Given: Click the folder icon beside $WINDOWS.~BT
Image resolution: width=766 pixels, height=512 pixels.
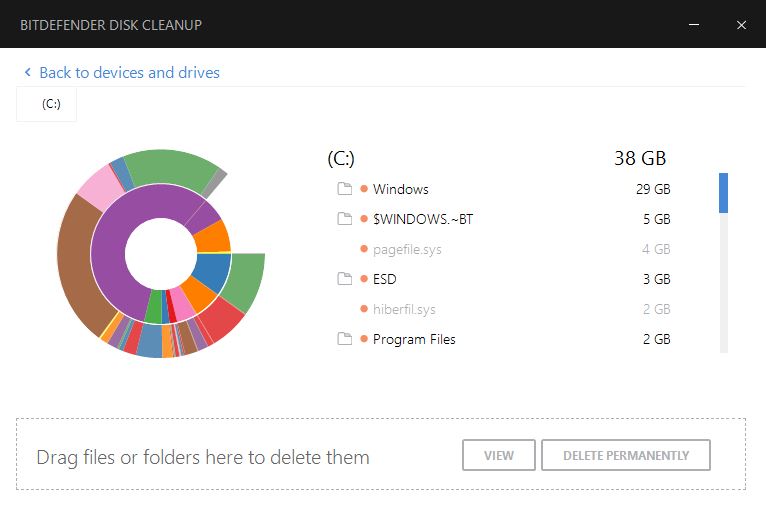Looking at the screenshot, I should coord(344,218).
